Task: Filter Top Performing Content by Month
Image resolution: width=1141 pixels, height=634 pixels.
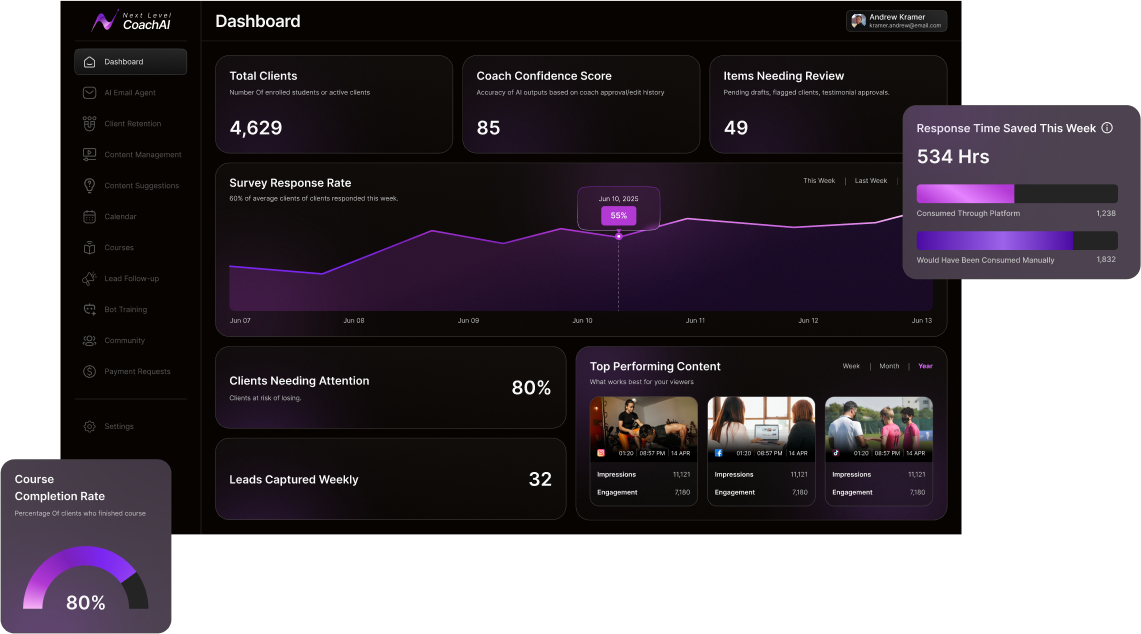Action: click(889, 366)
